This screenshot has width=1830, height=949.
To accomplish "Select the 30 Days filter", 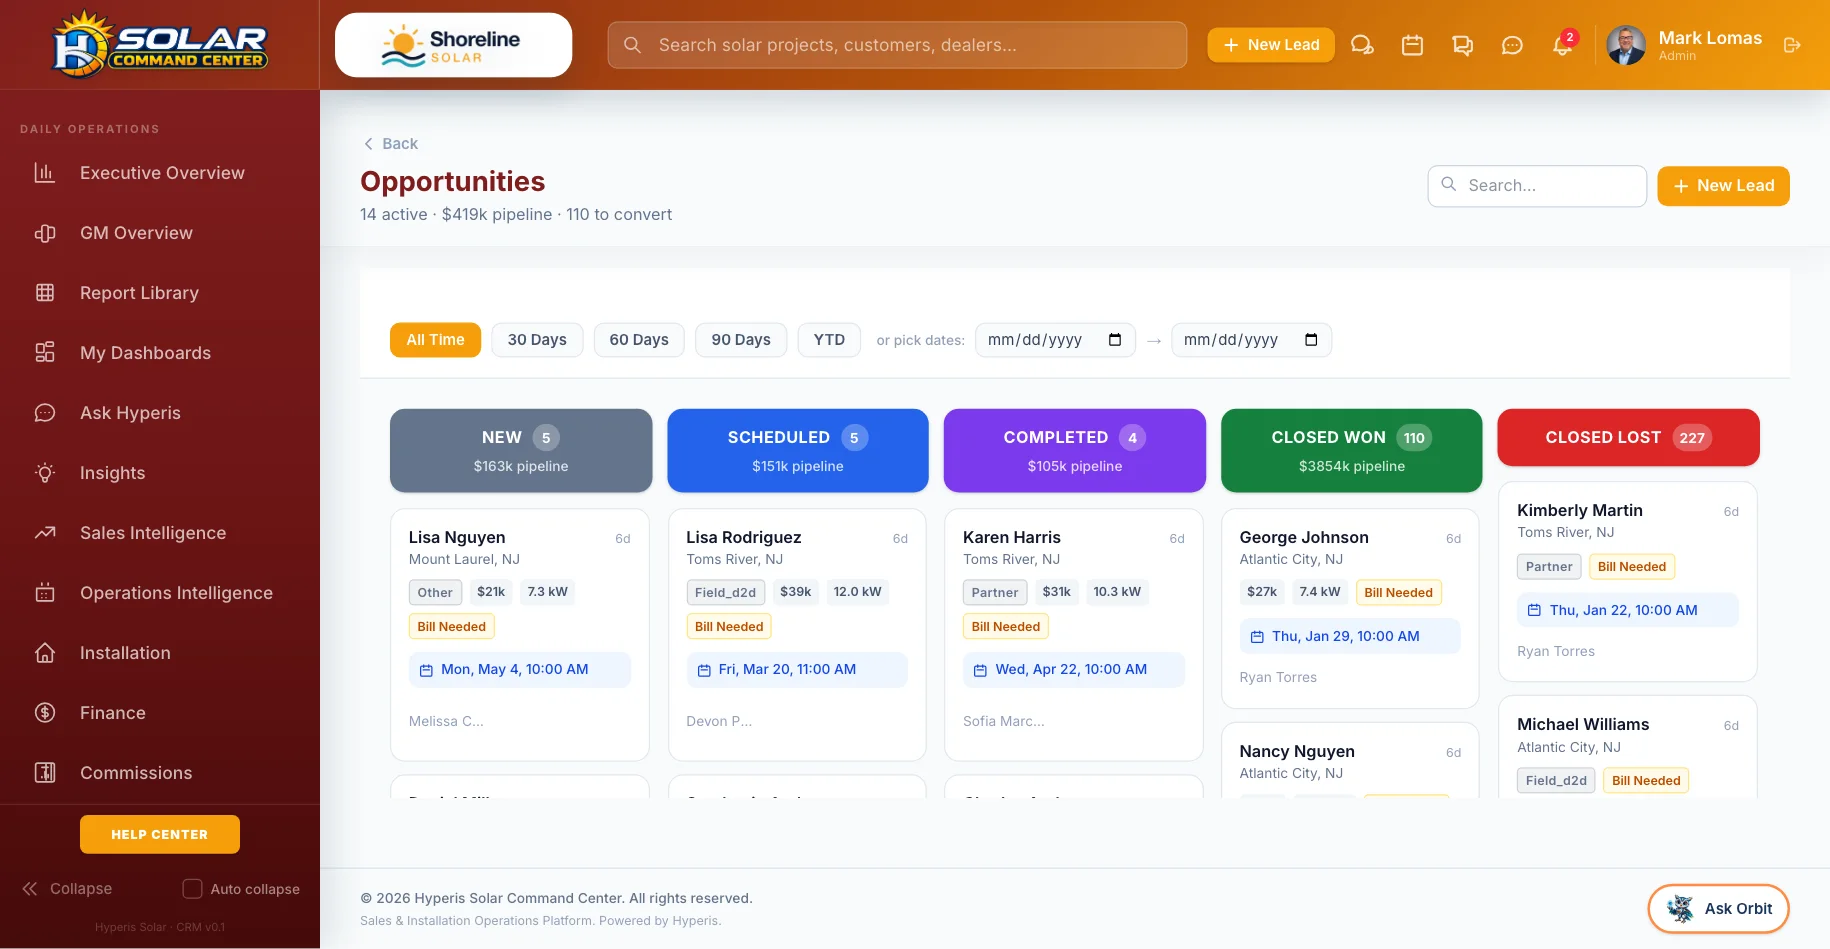I will 537,340.
